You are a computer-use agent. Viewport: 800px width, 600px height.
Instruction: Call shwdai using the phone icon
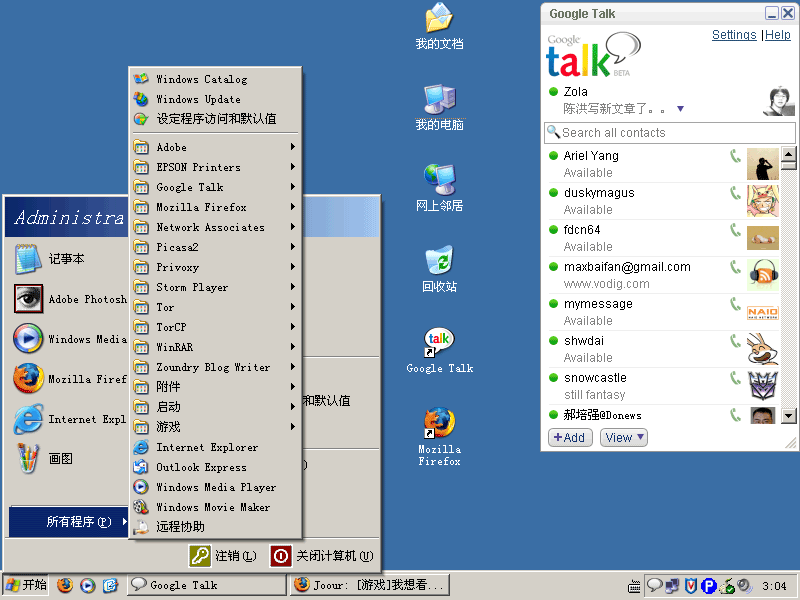(x=735, y=341)
